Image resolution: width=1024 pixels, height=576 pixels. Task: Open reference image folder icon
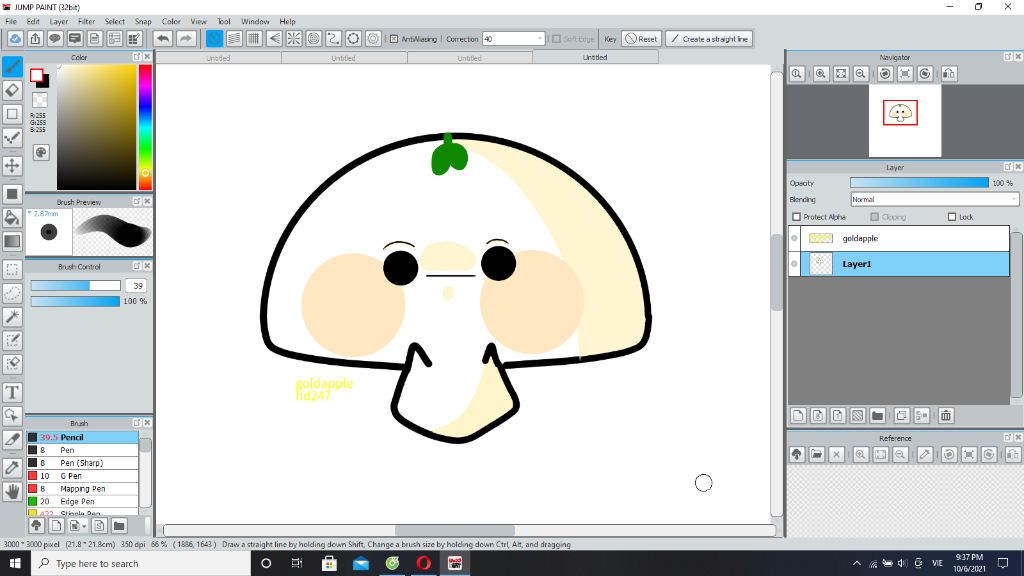coord(816,455)
